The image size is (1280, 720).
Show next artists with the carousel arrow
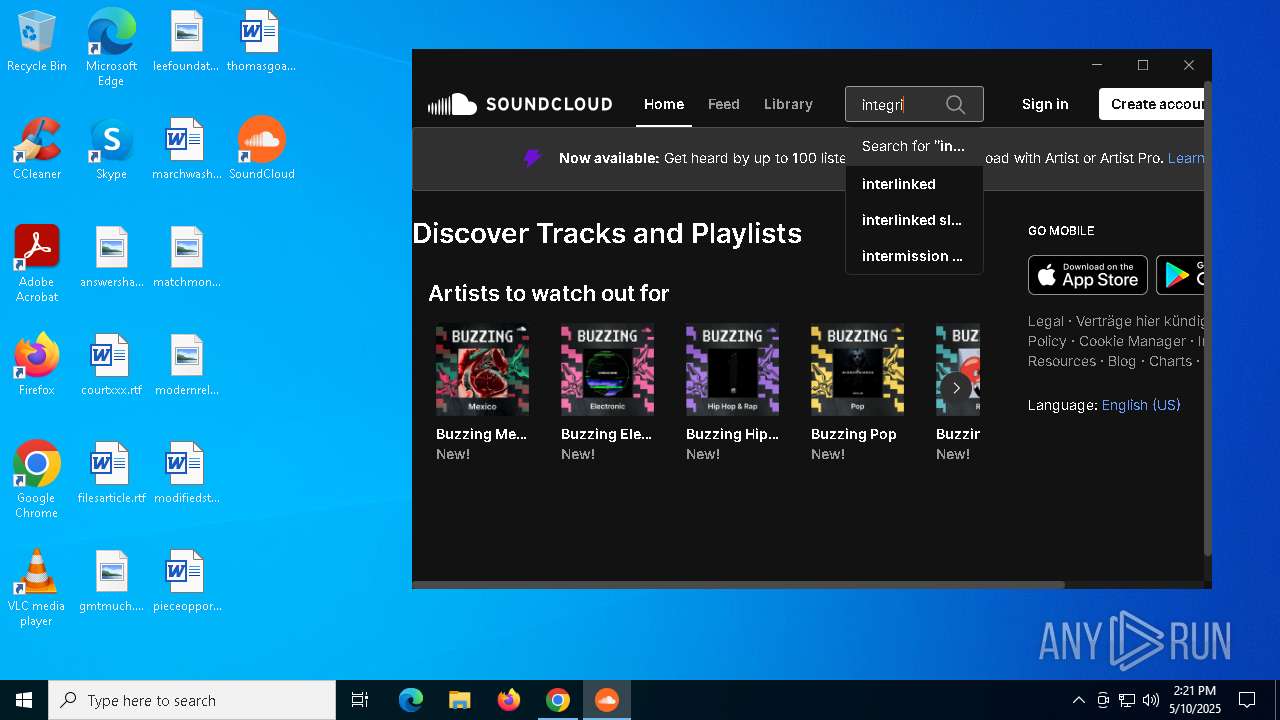click(956, 388)
